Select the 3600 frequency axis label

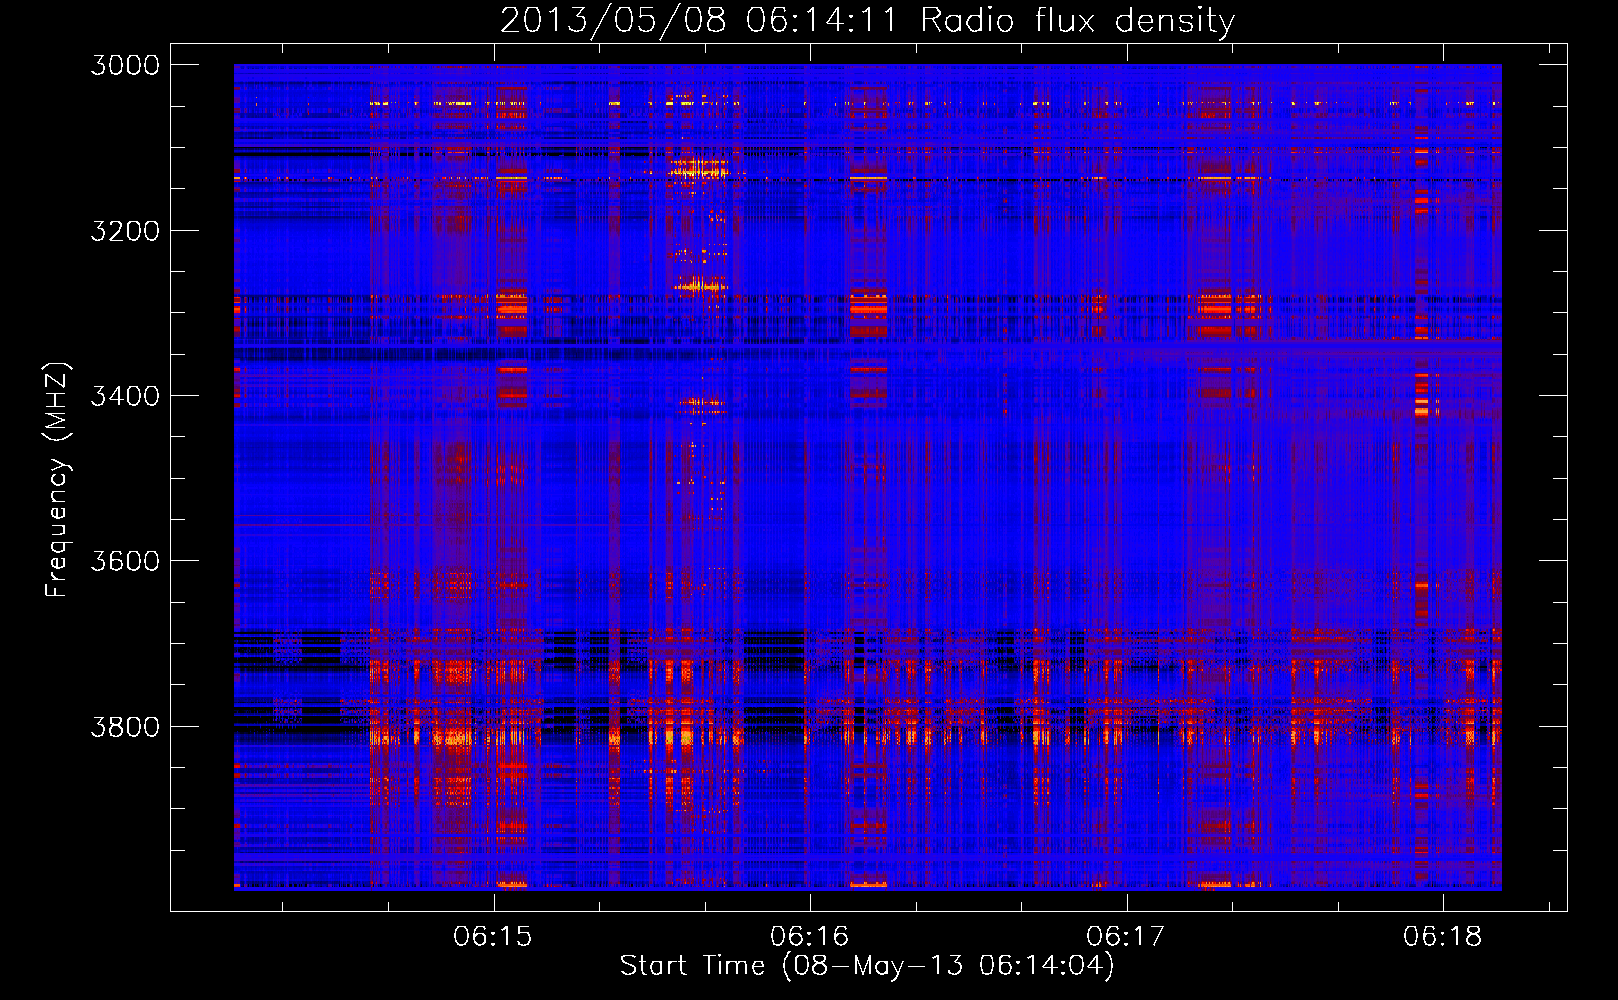[x=125, y=561]
